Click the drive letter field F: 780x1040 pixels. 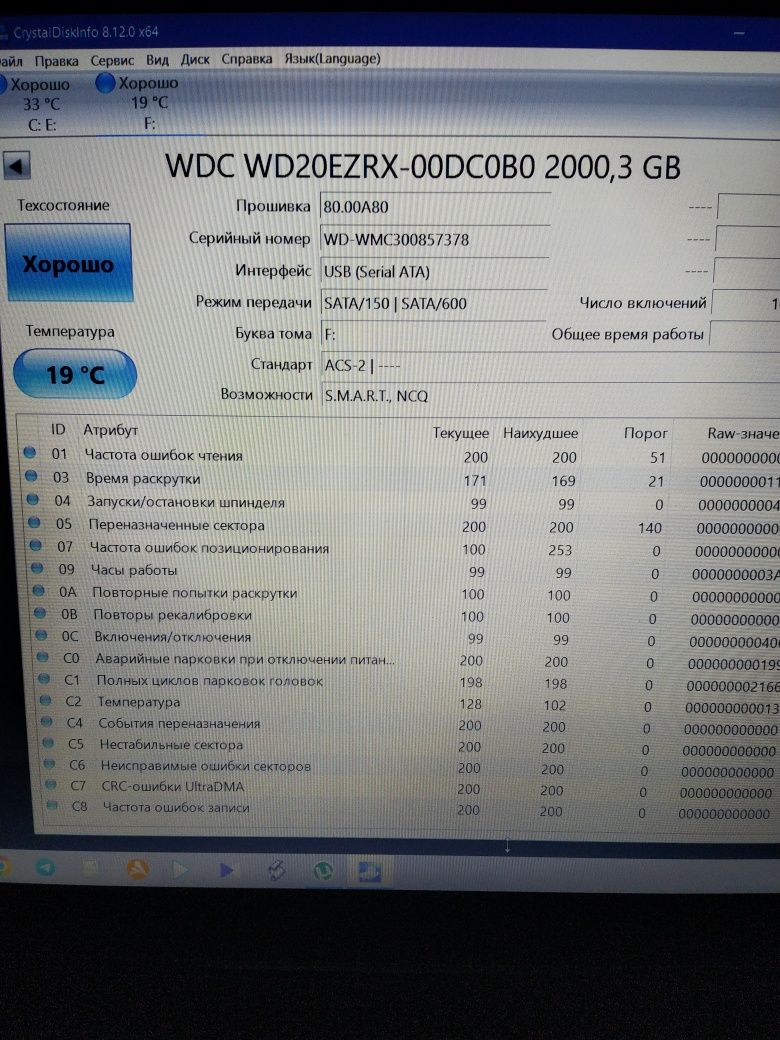434,334
